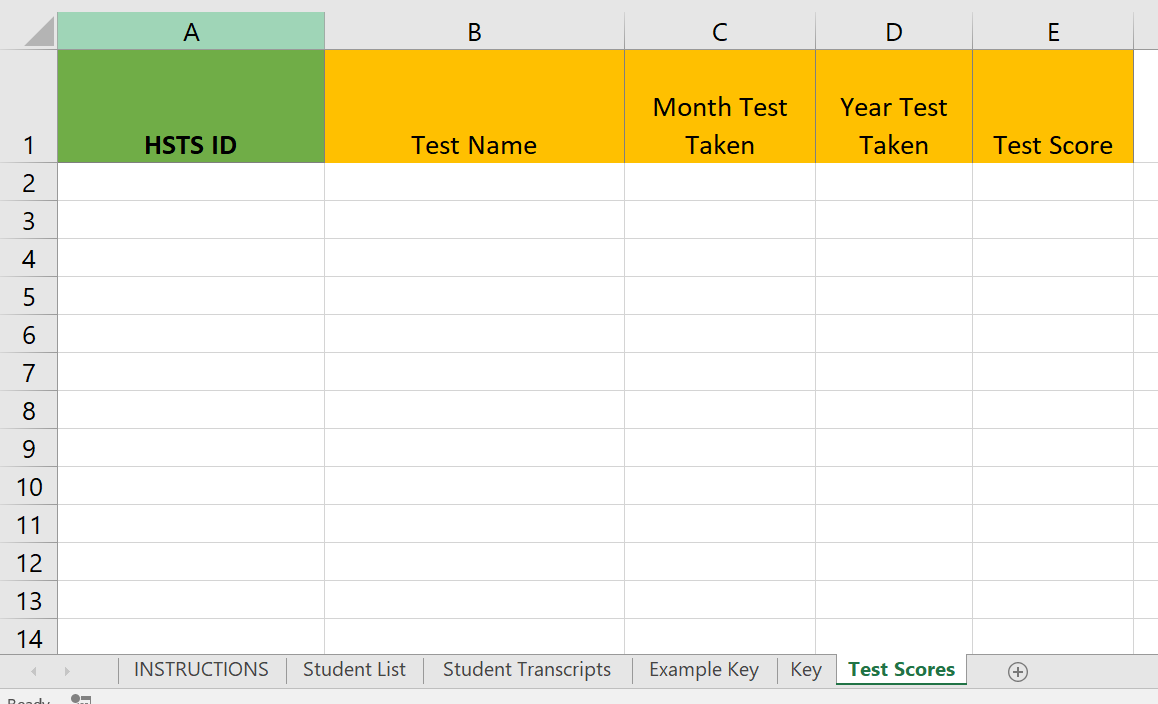Select column A header
The image size is (1158, 704).
pos(191,32)
